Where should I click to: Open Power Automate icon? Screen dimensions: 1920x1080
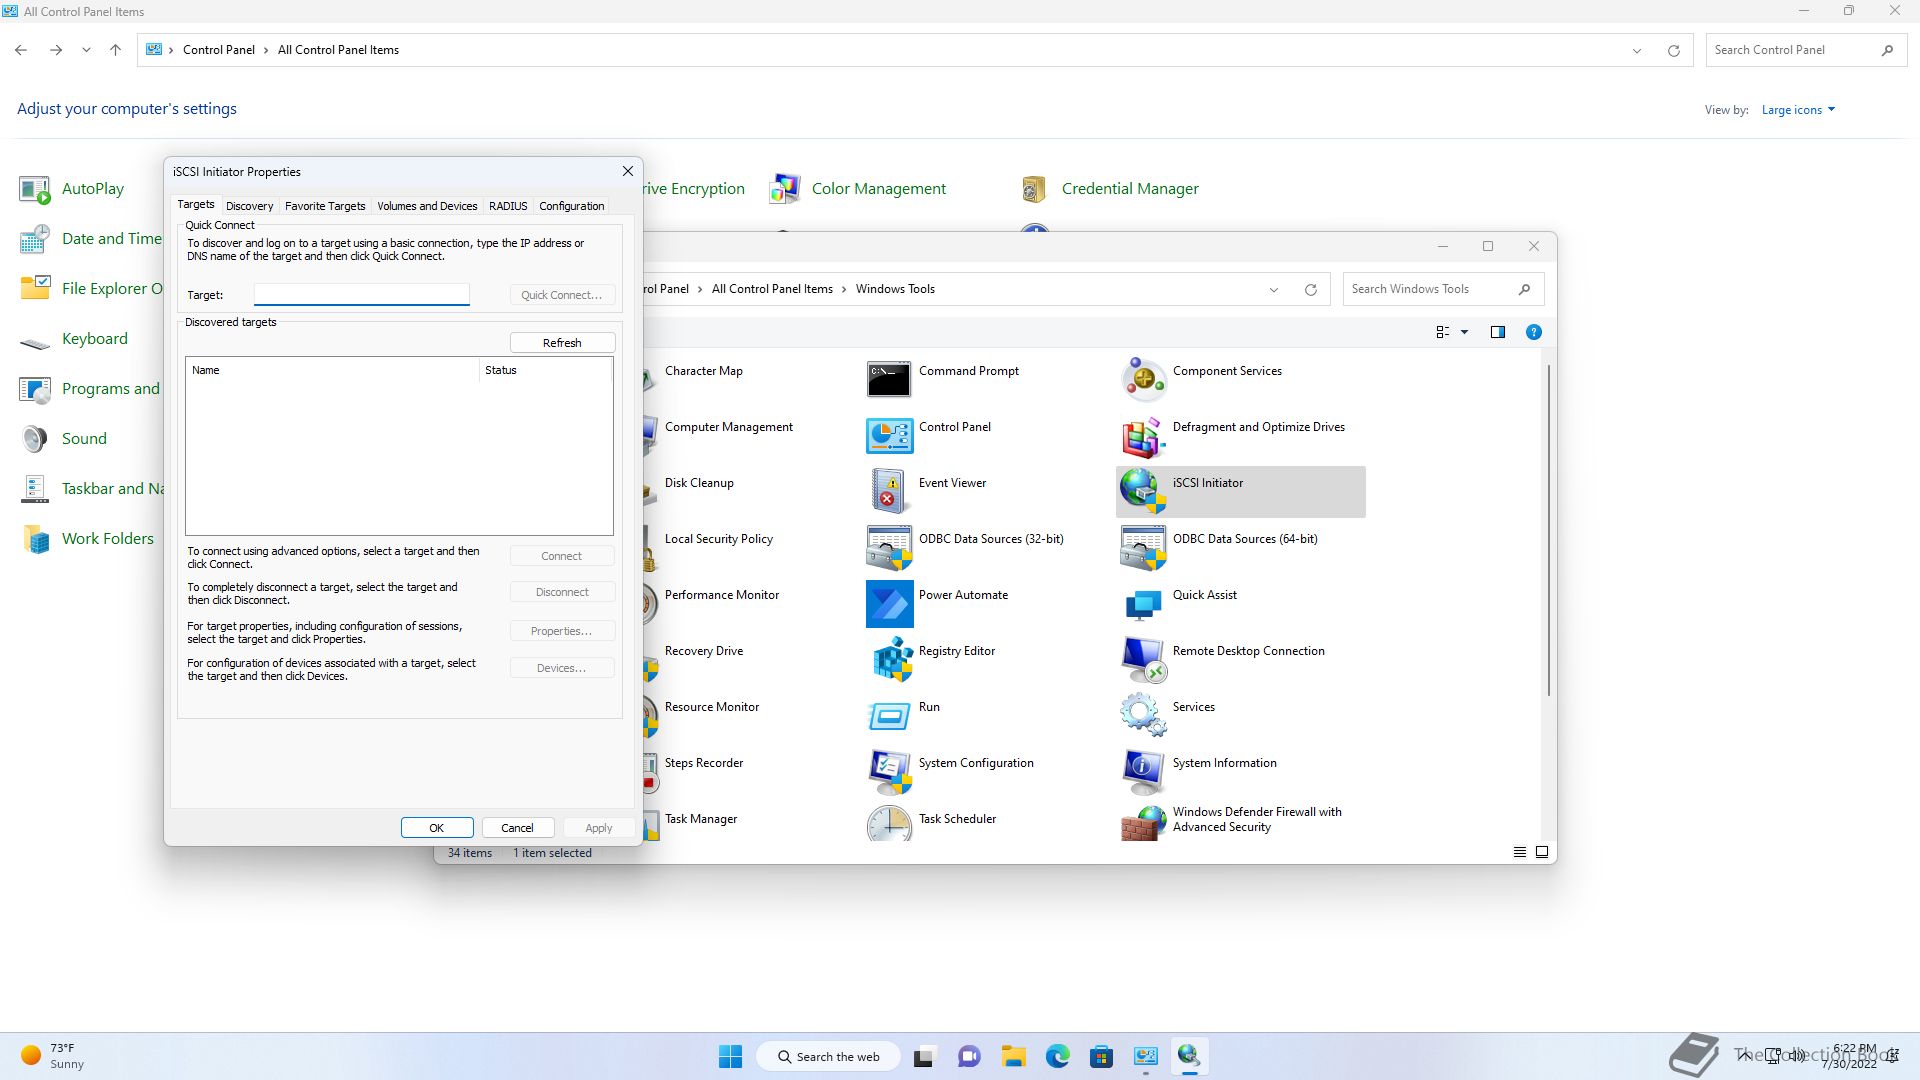(889, 604)
